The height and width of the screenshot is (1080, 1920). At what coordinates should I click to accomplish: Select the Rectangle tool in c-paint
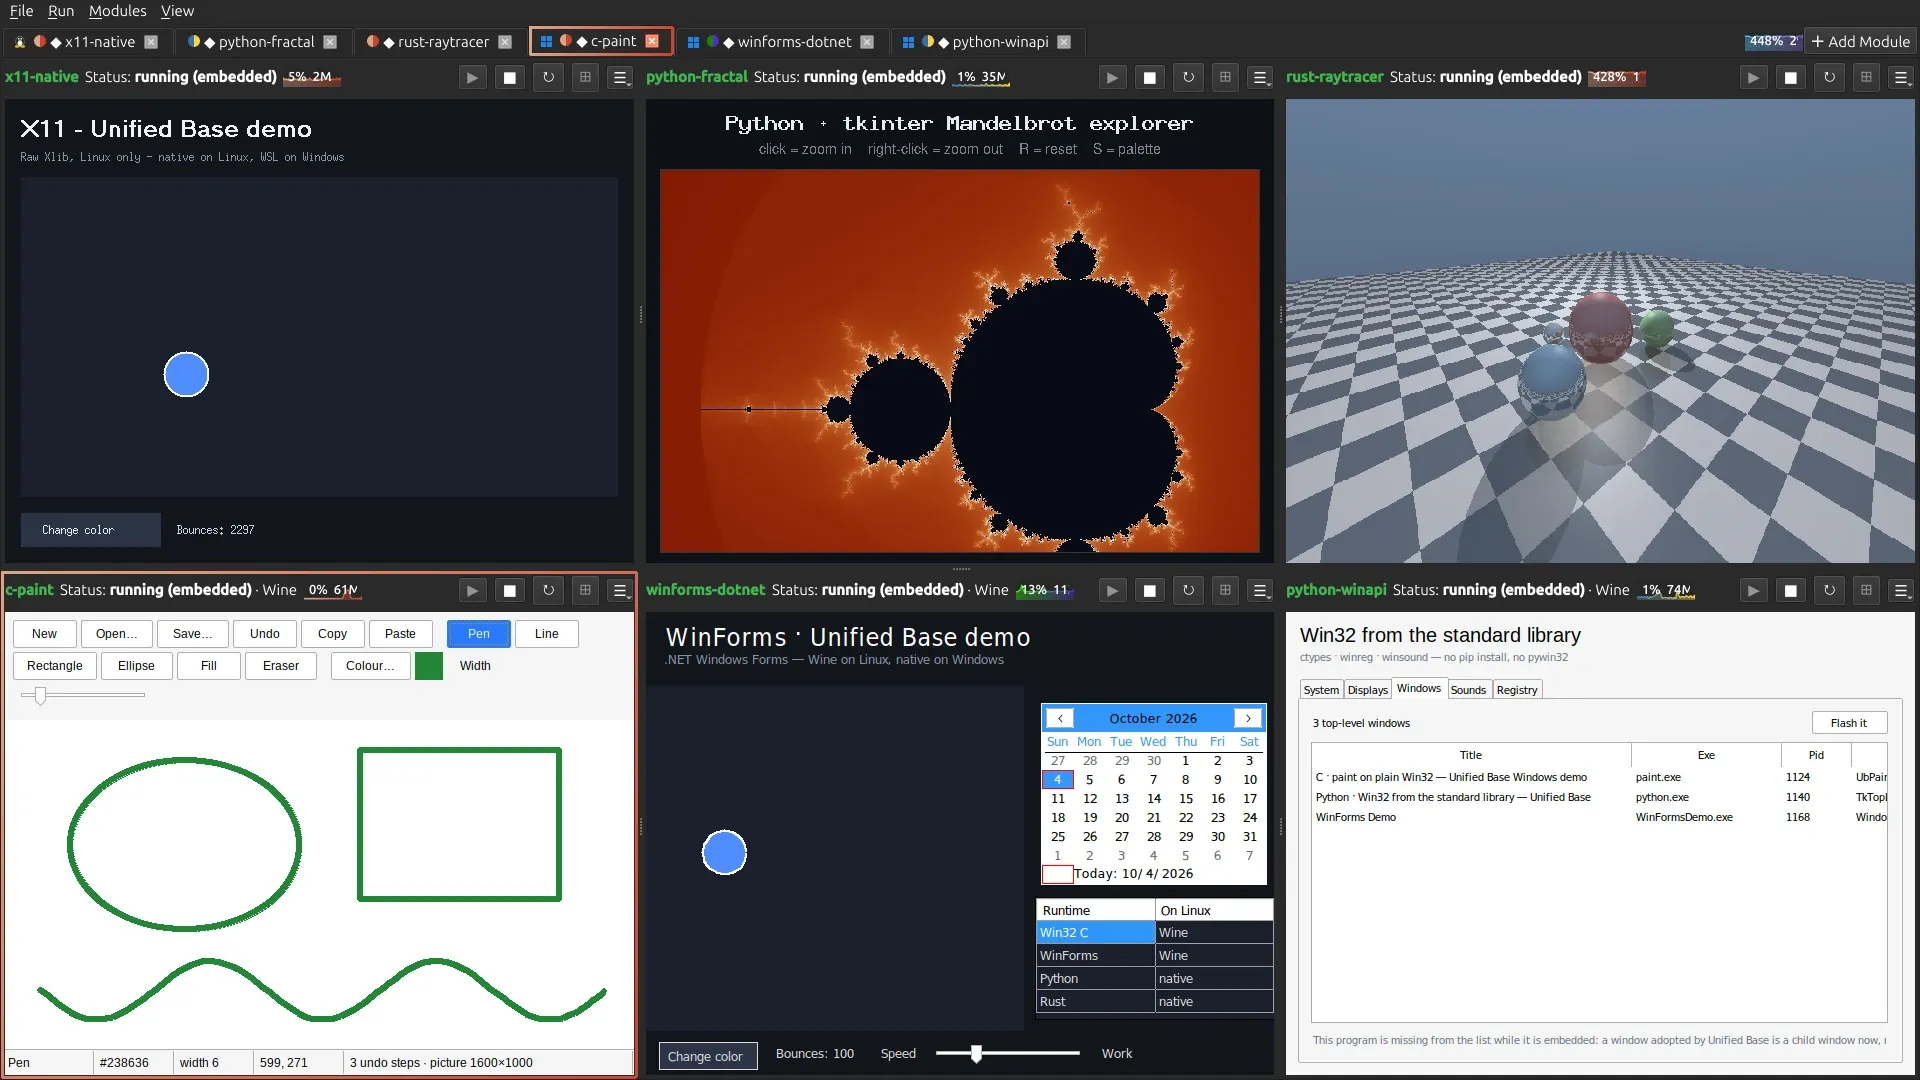[x=55, y=666]
